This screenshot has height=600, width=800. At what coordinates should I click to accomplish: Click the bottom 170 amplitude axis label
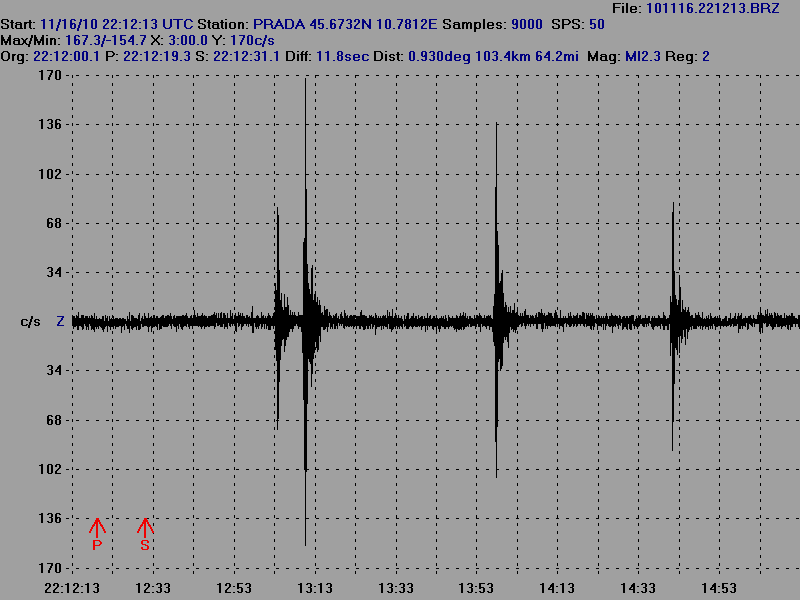click(x=49, y=568)
